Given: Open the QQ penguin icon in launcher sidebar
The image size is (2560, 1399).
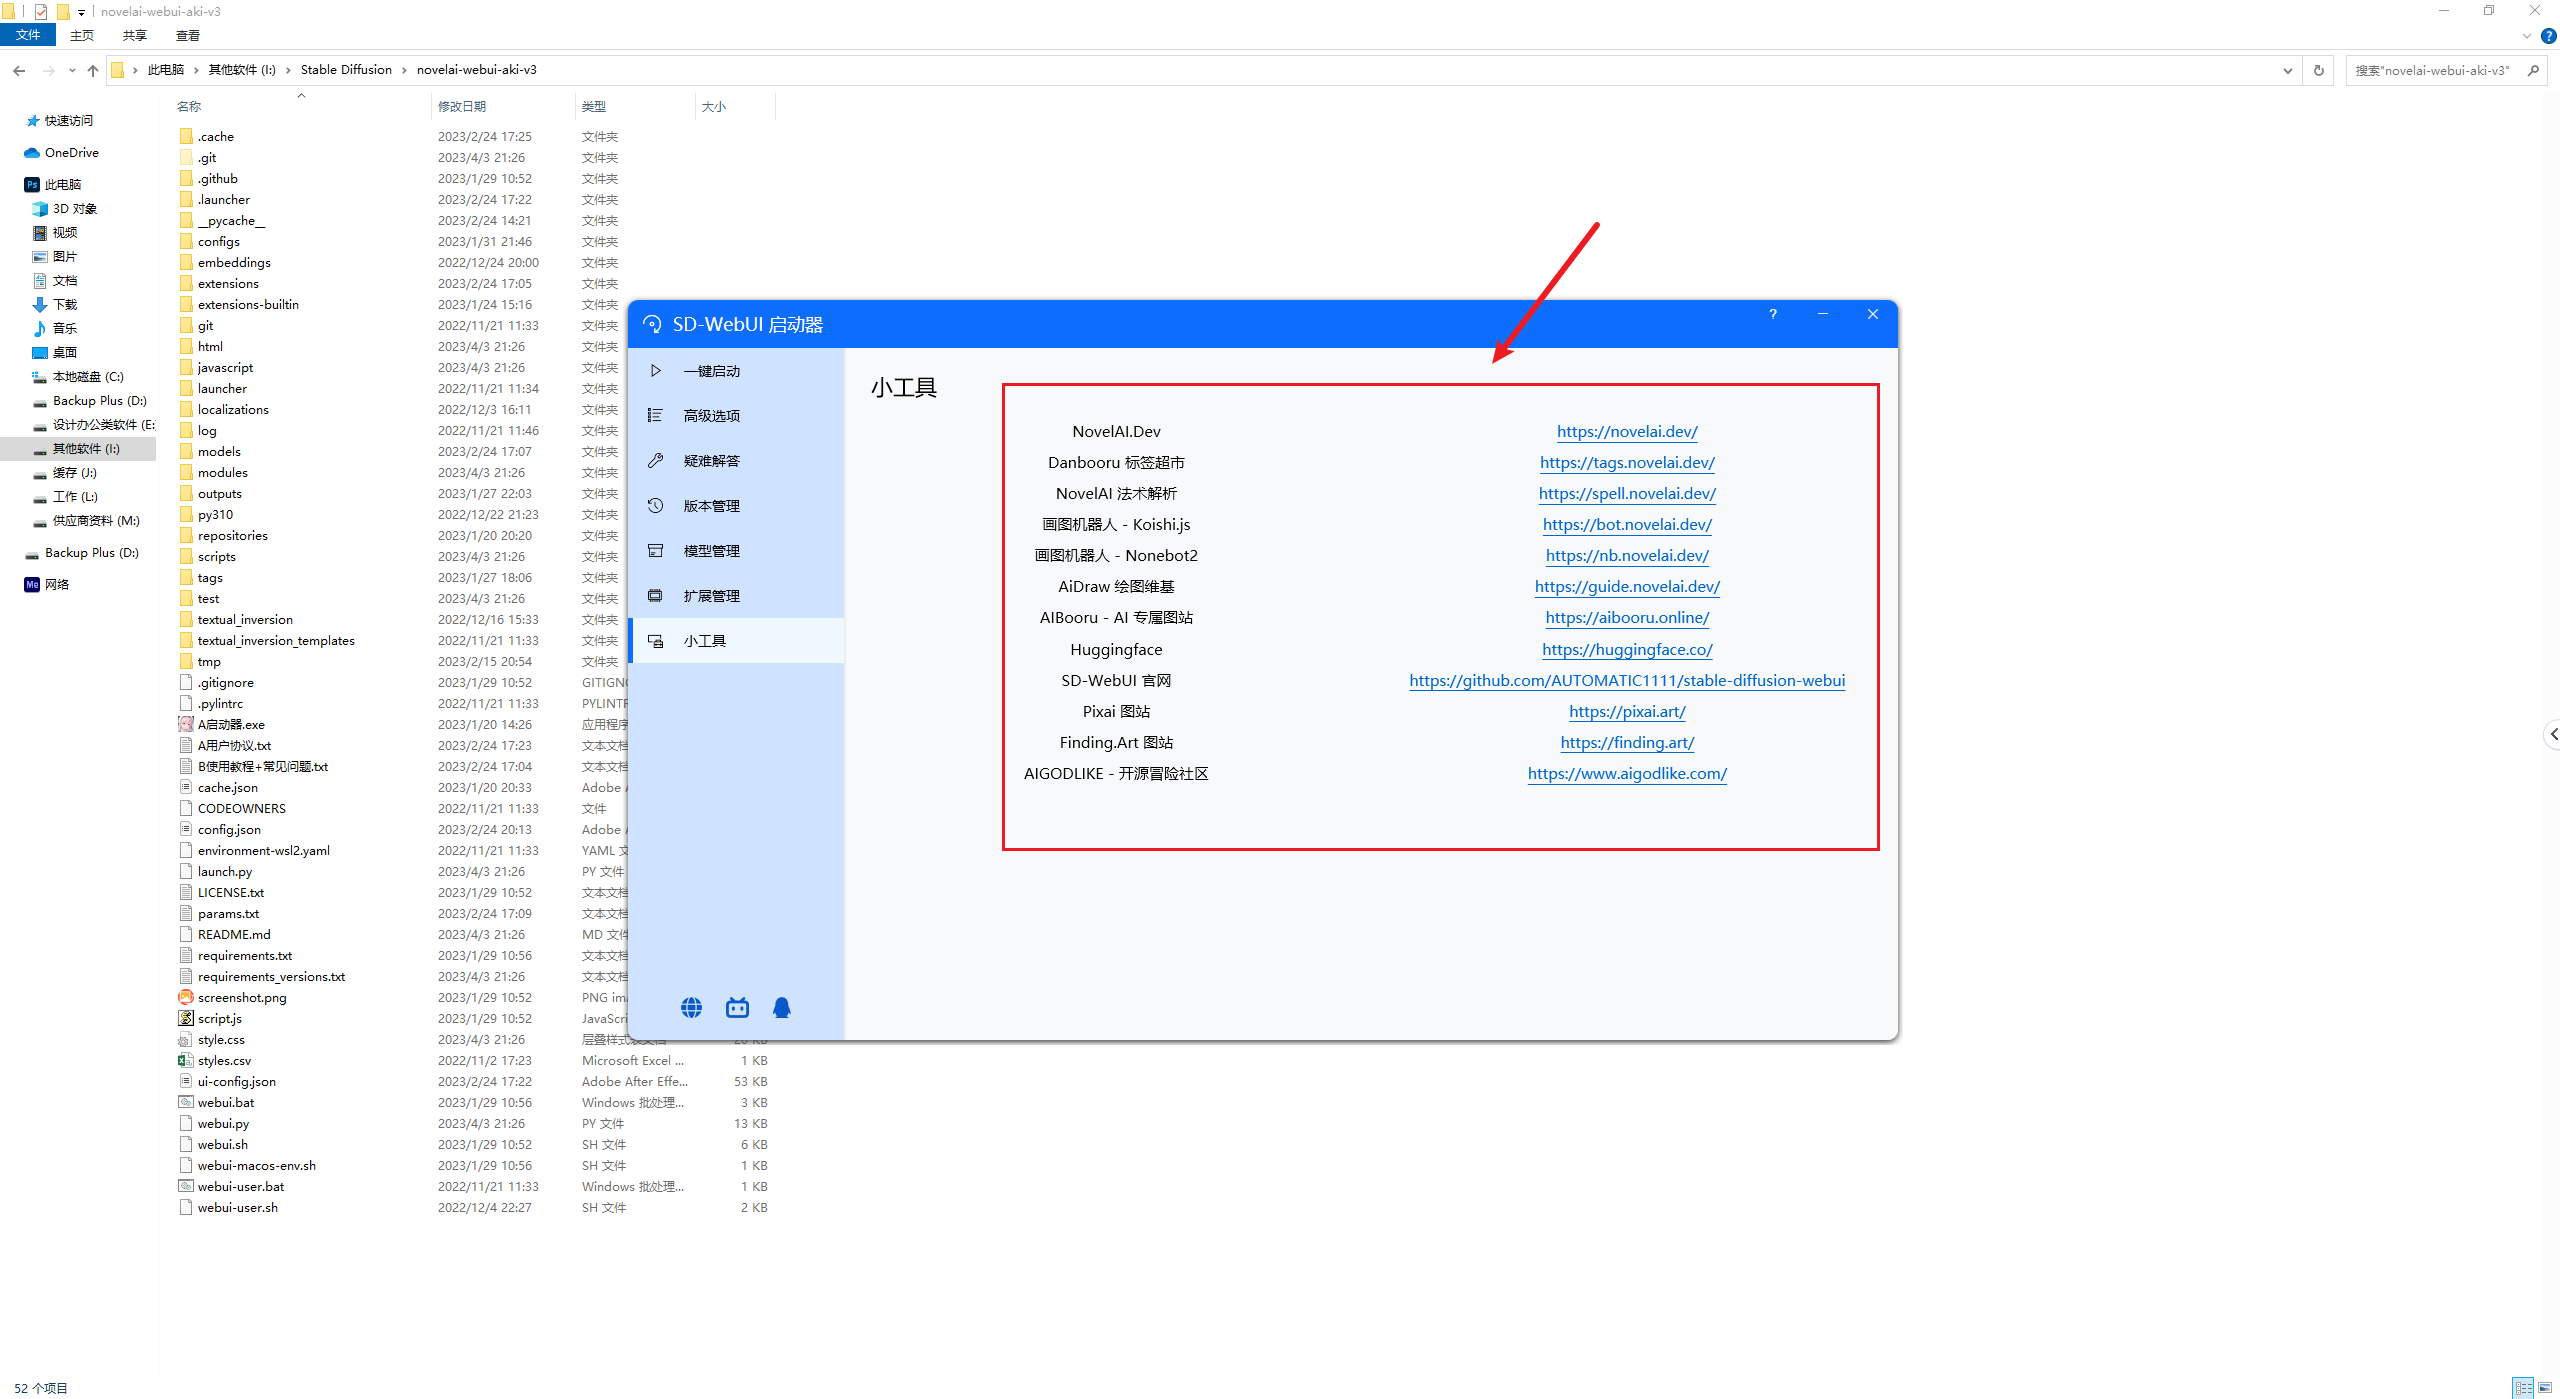Looking at the screenshot, I should (x=782, y=1007).
